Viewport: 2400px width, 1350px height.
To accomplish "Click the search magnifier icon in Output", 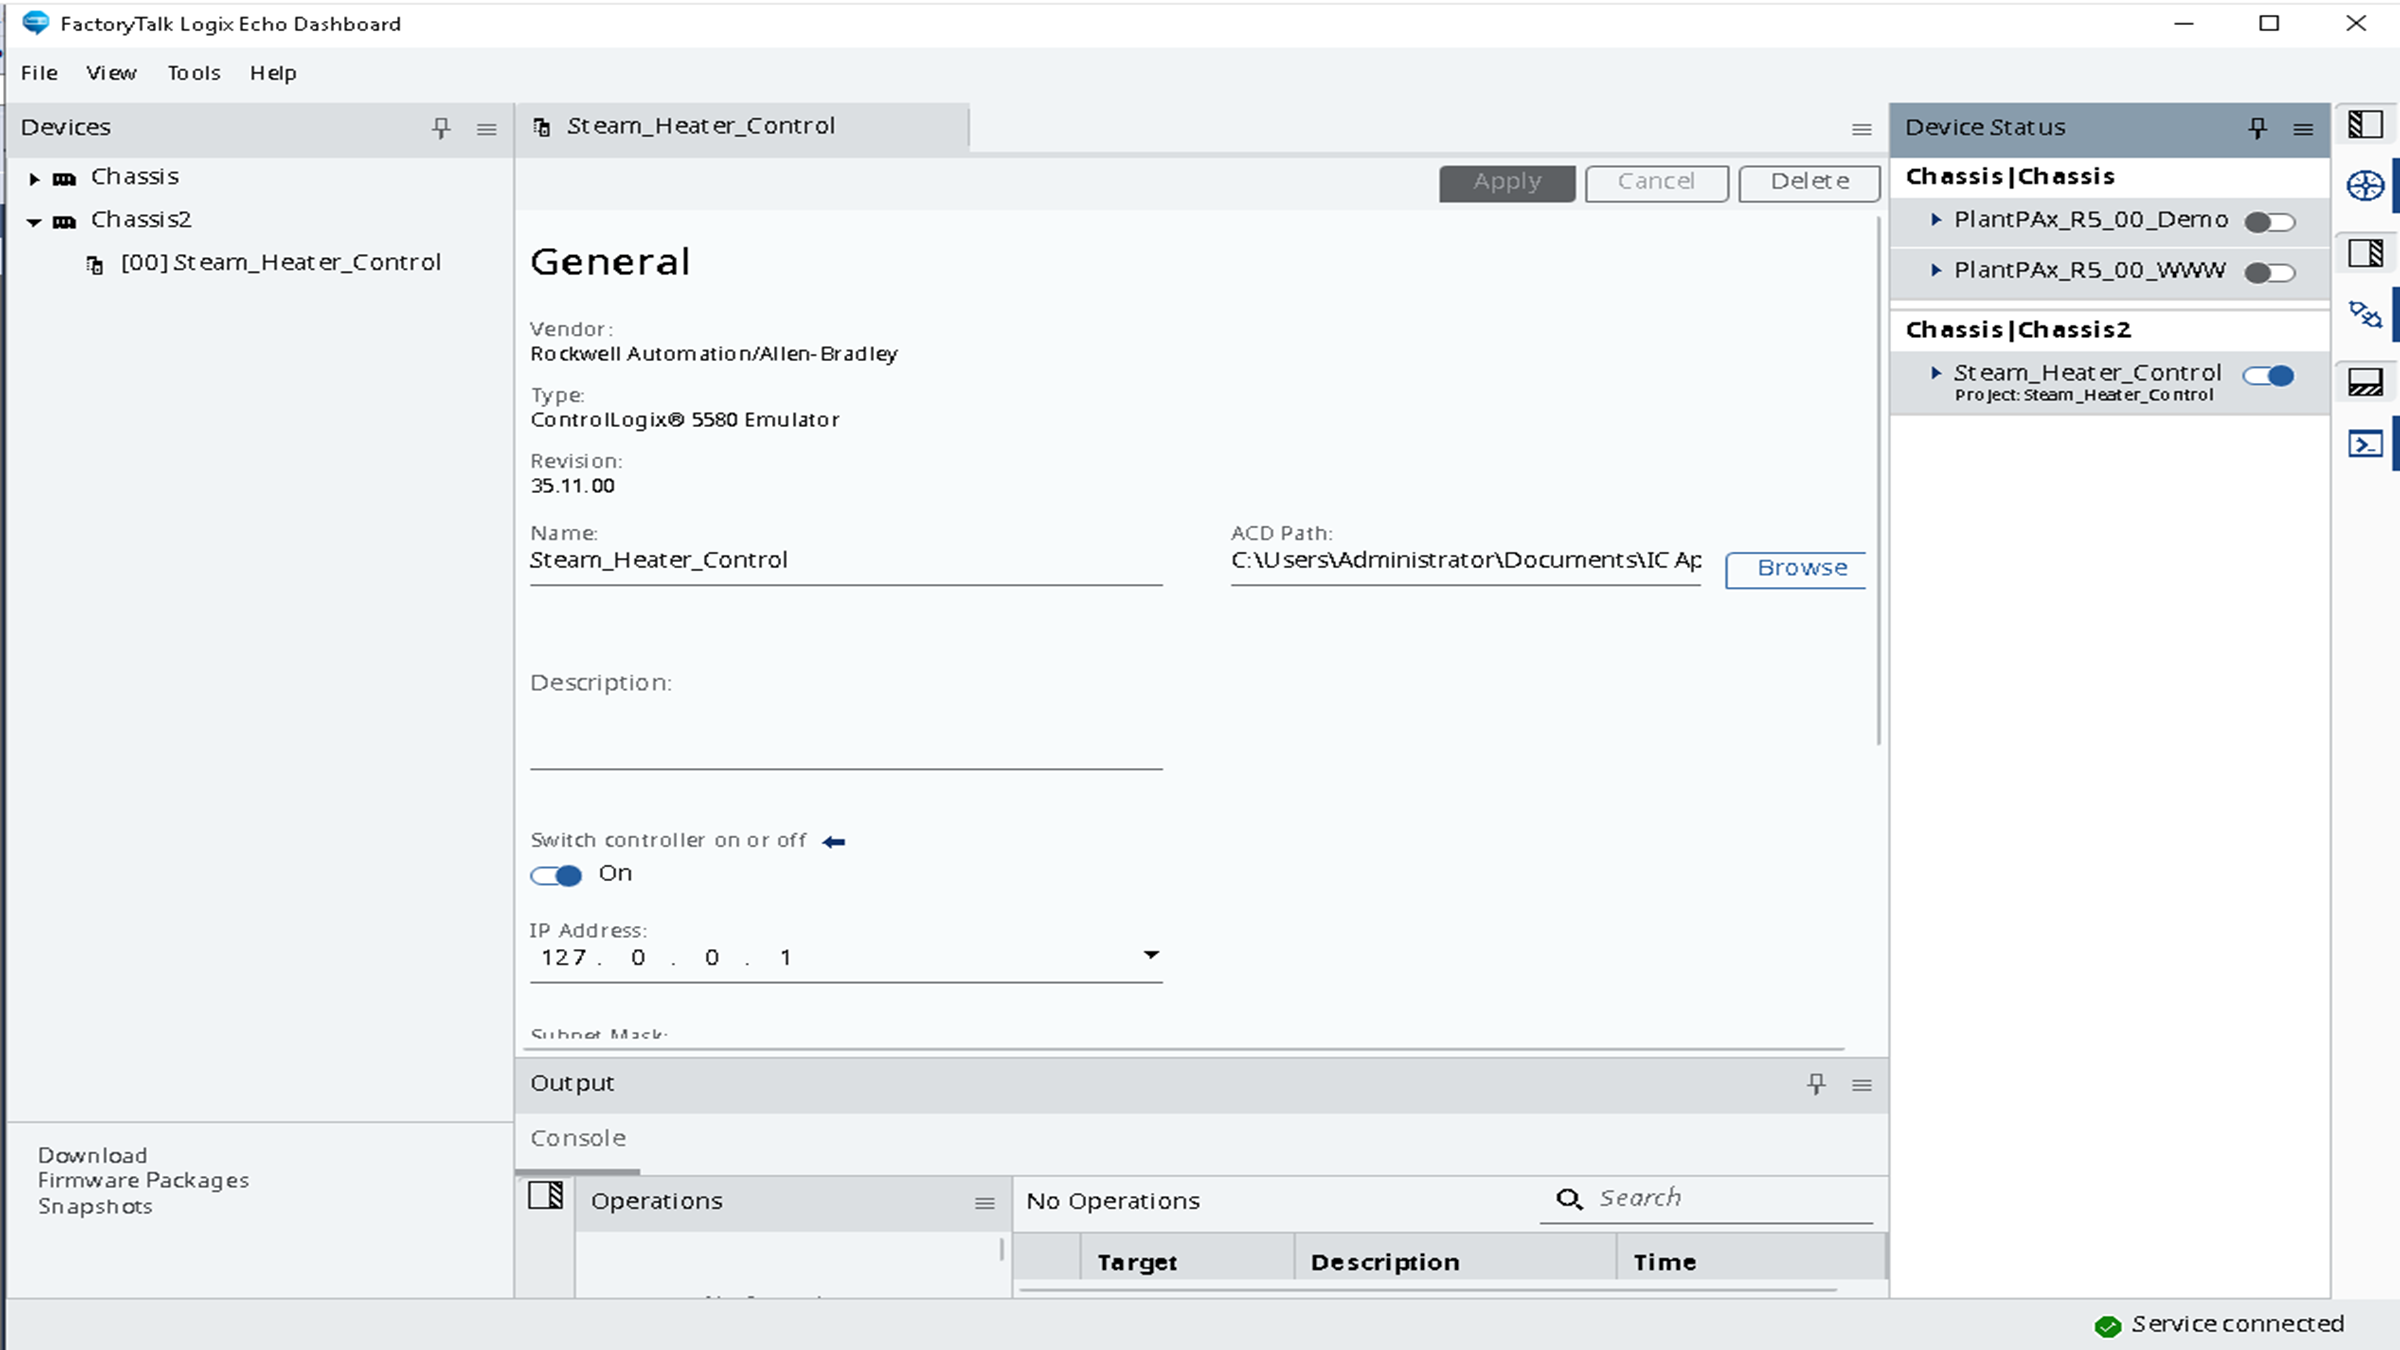I will point(1569,1199).
